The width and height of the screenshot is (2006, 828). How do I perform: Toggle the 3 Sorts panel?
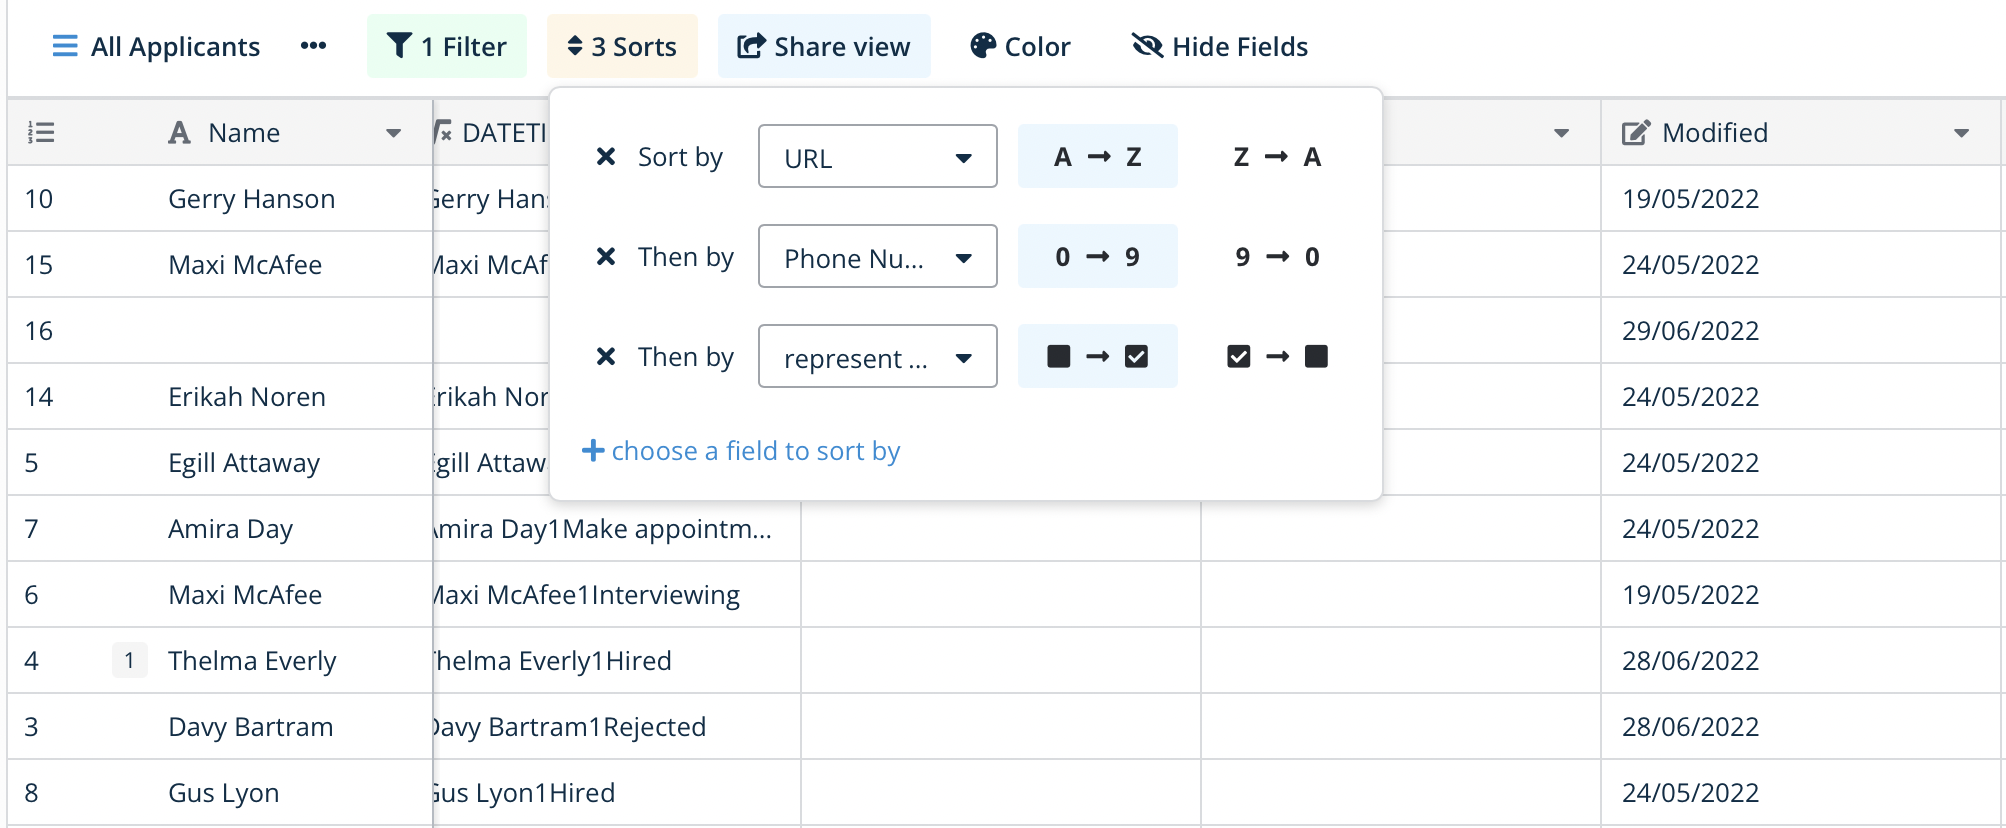point(622,46)
